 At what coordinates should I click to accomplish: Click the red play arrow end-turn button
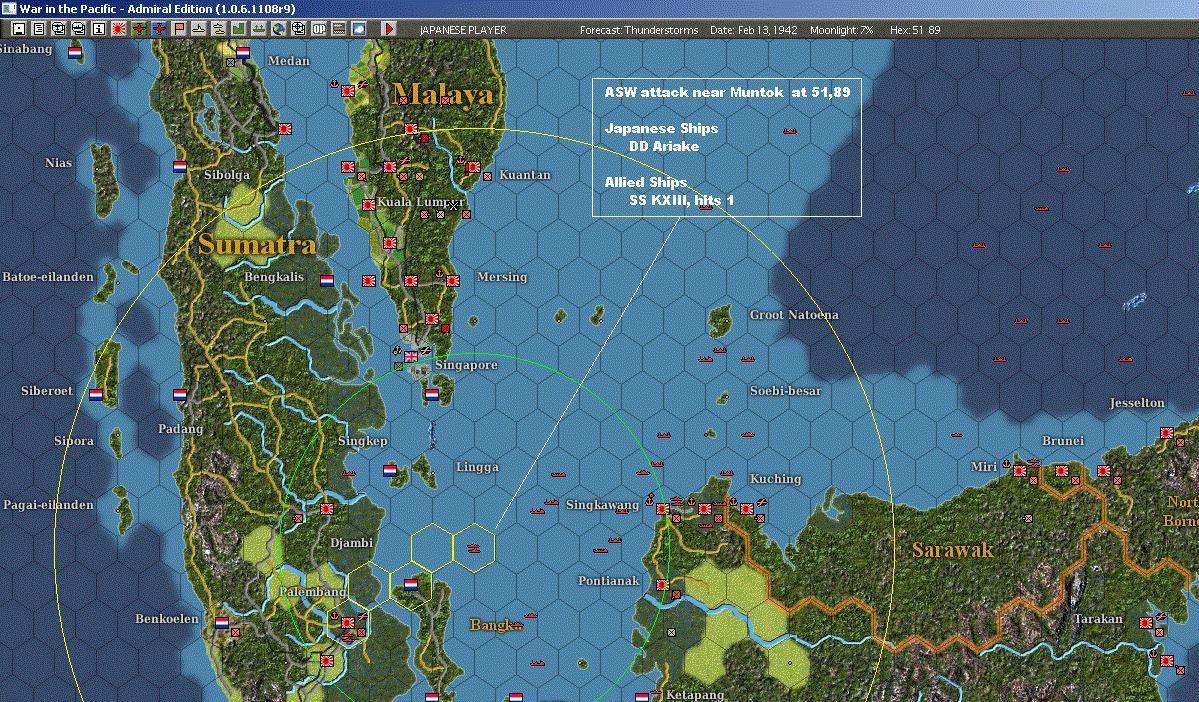(388, 29)
